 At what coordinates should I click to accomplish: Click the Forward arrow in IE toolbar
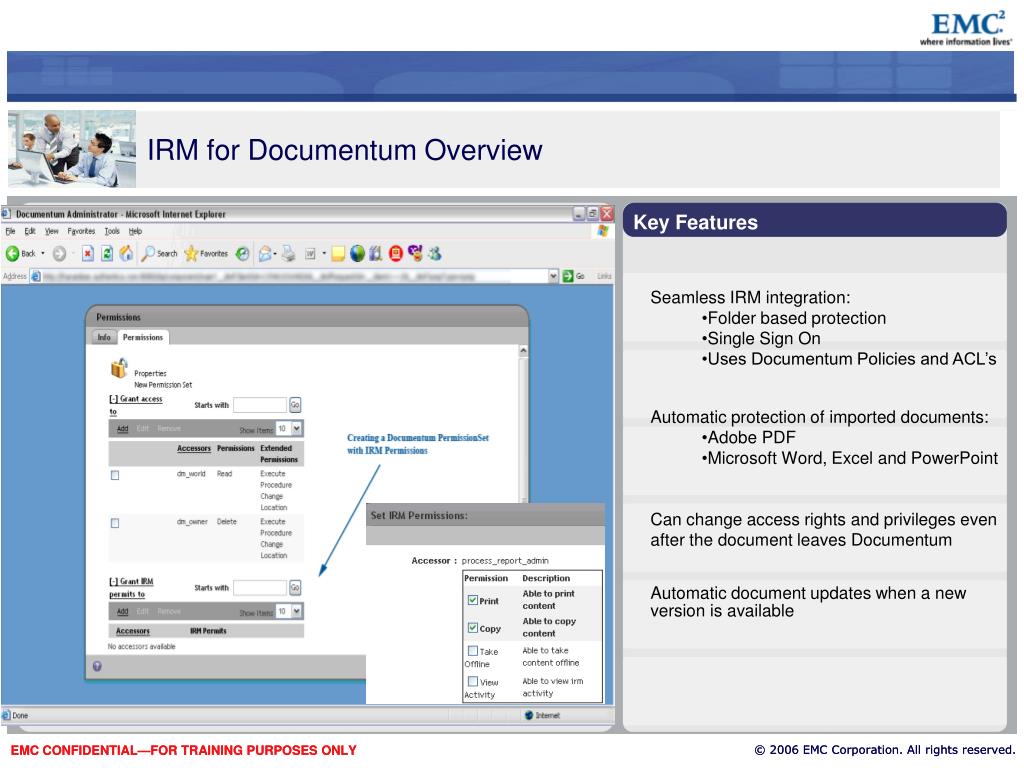pyautogui.click(x=59, y=253)
